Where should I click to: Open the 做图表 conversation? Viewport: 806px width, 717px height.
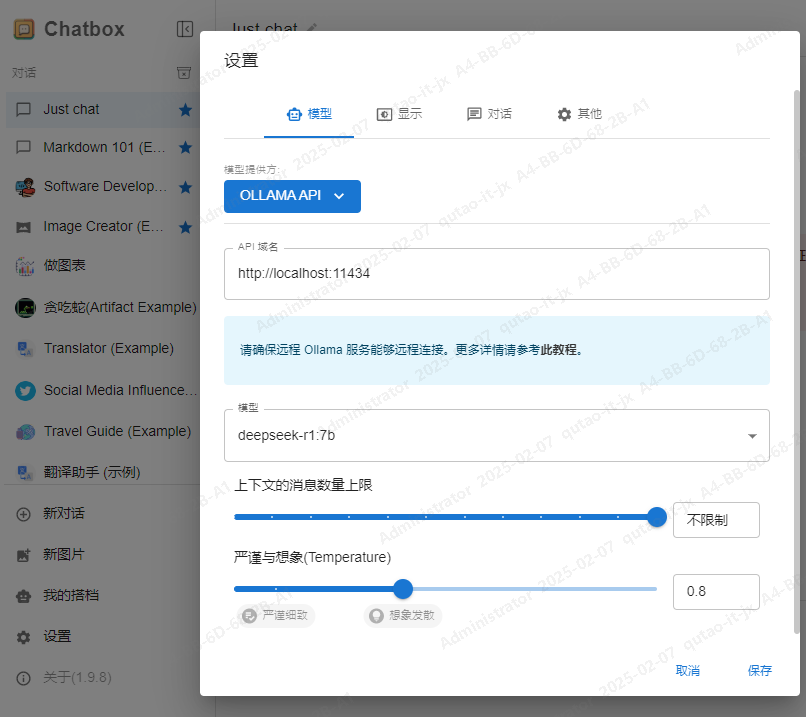[103, 266]
